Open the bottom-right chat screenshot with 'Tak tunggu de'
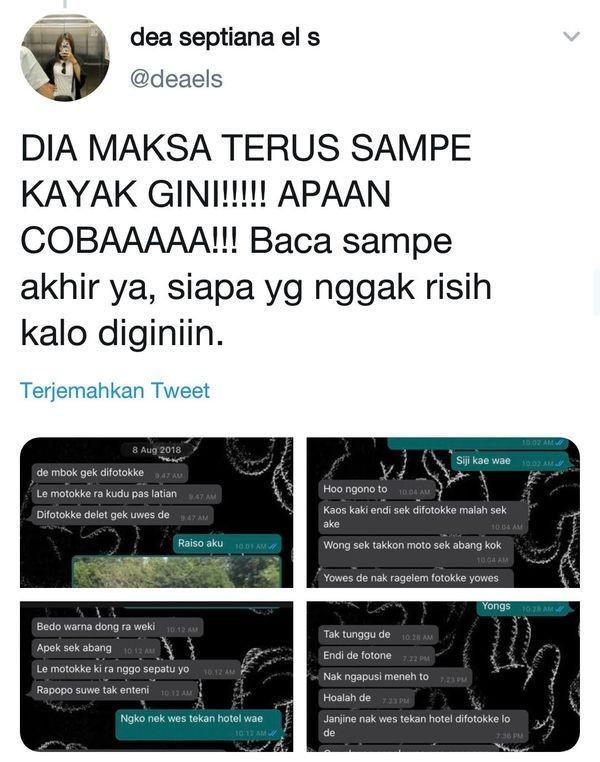The image size is (600, 762). 443,676
